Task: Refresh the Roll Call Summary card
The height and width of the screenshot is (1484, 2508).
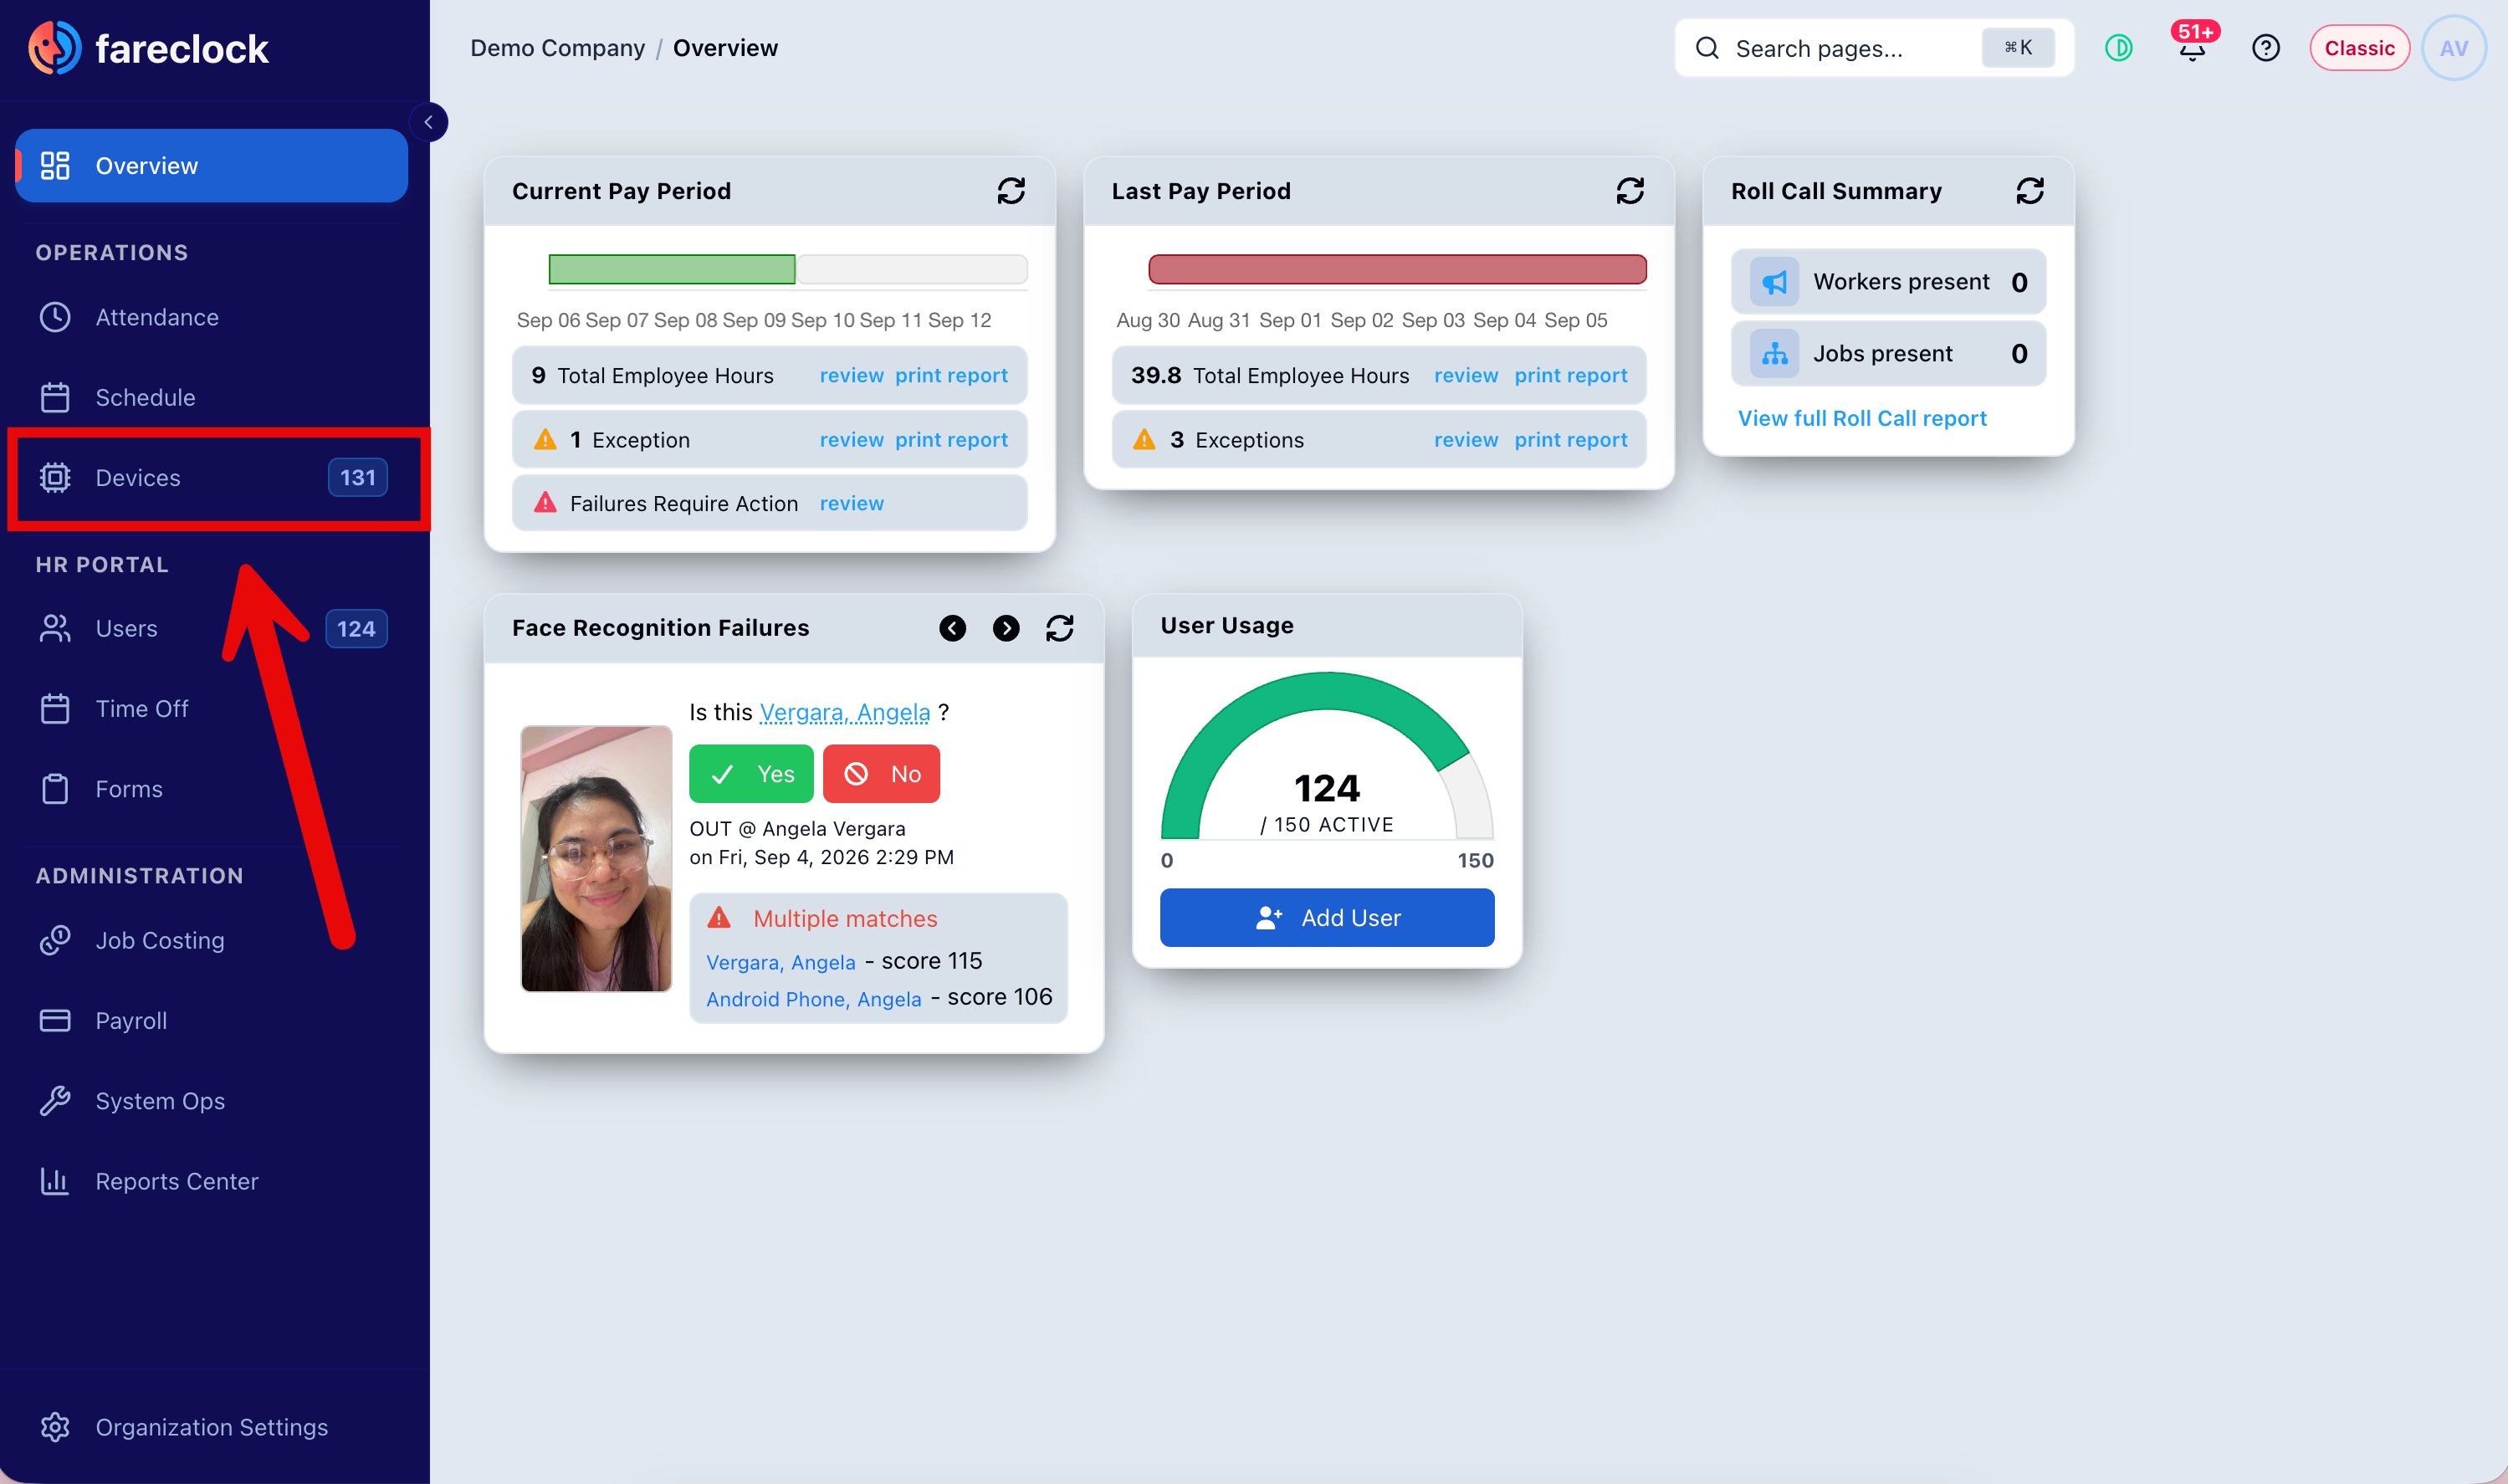Action: (2029, 191)
